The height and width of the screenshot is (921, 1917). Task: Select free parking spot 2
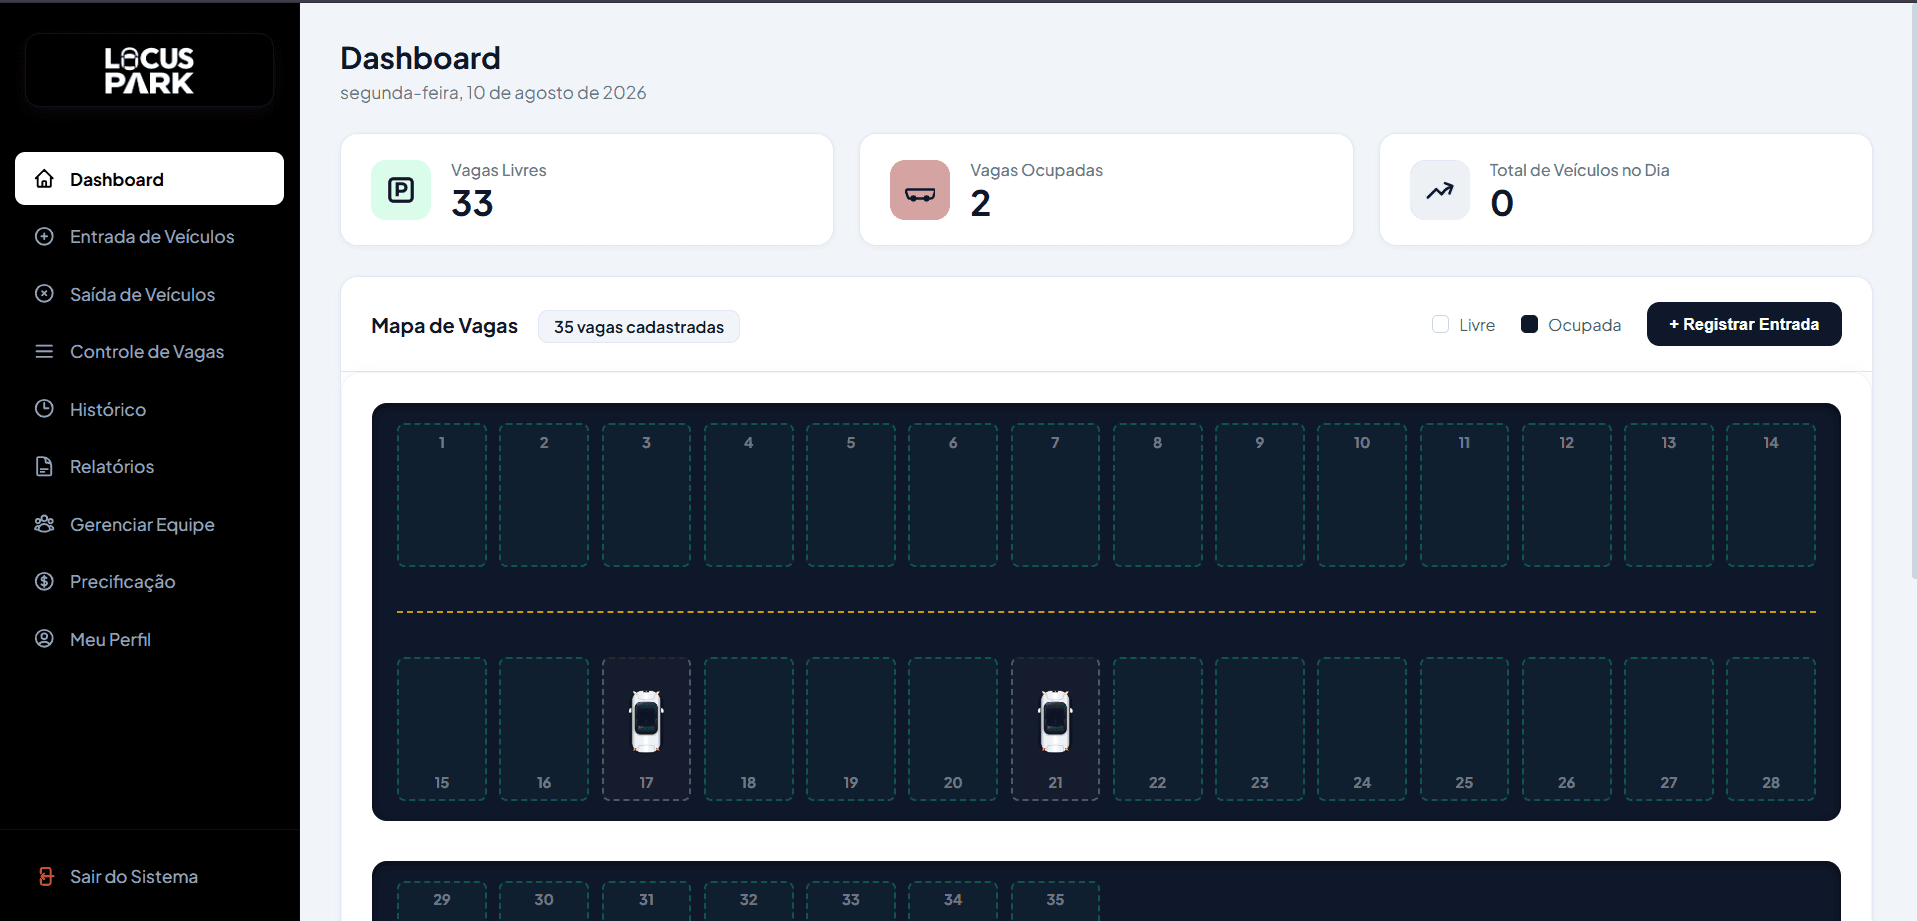tap(544, 495)
